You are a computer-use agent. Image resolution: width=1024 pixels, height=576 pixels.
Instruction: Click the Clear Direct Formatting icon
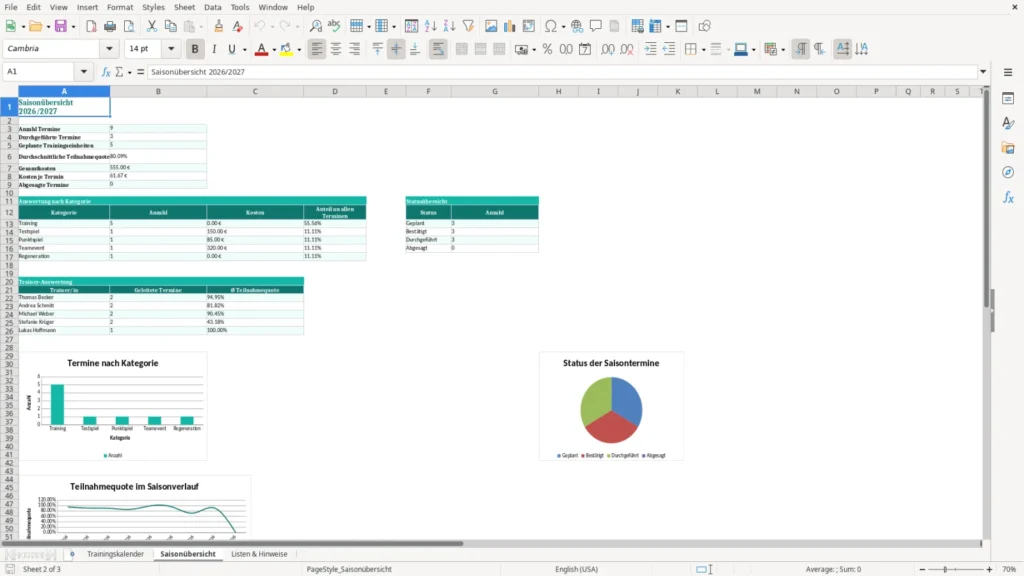[237, 26]
